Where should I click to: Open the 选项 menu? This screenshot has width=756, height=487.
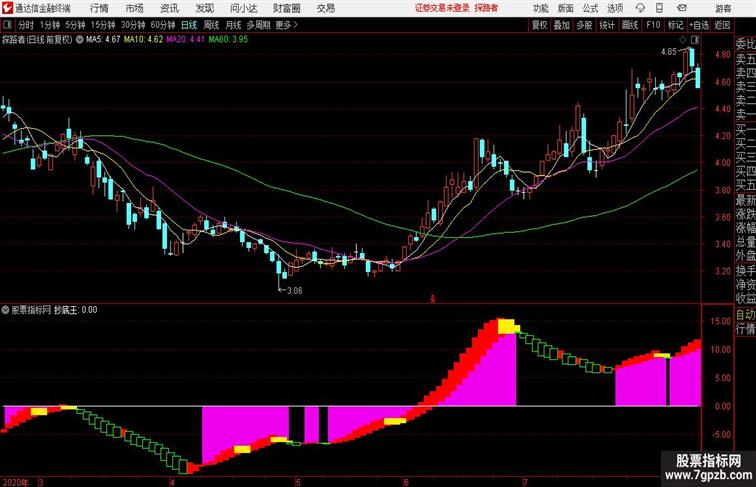point(615,8)
